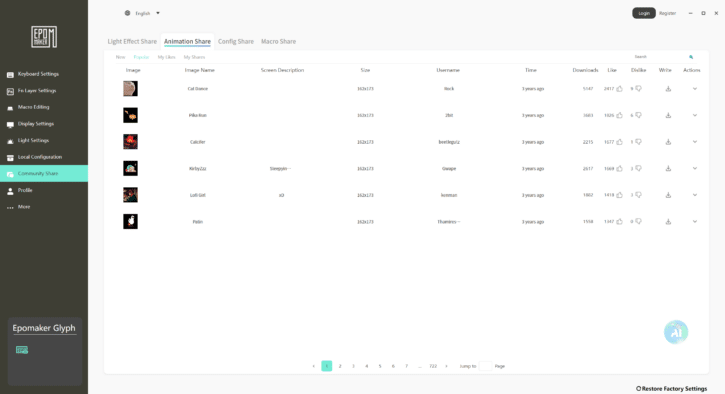Jump to last page 722
Viewport: 725px width, 394px height.
(x=433, y=366)
